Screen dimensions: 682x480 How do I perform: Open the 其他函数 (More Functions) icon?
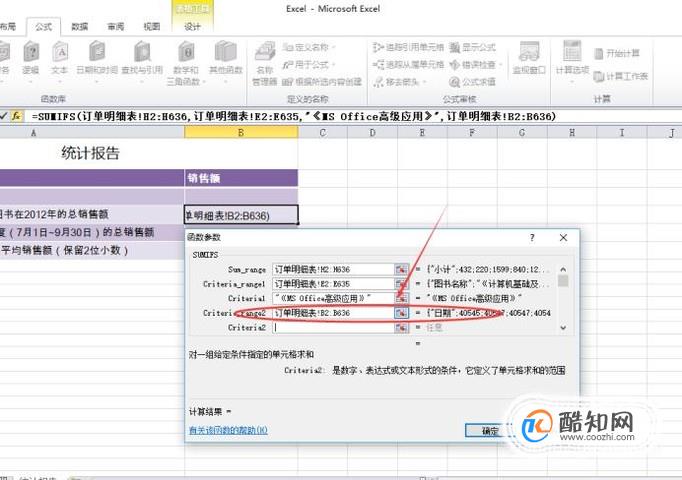(x=225, y=58)
